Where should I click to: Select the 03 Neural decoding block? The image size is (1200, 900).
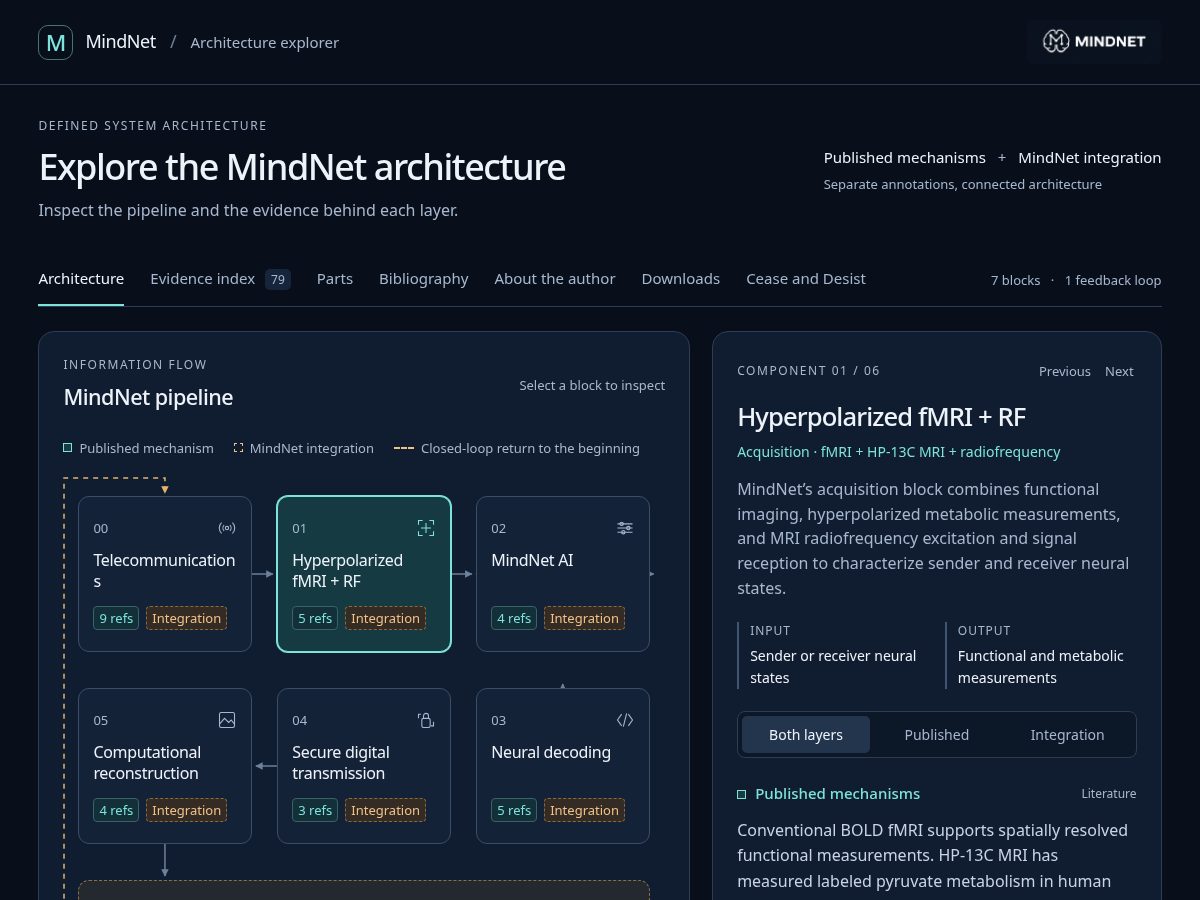point(563,766)
